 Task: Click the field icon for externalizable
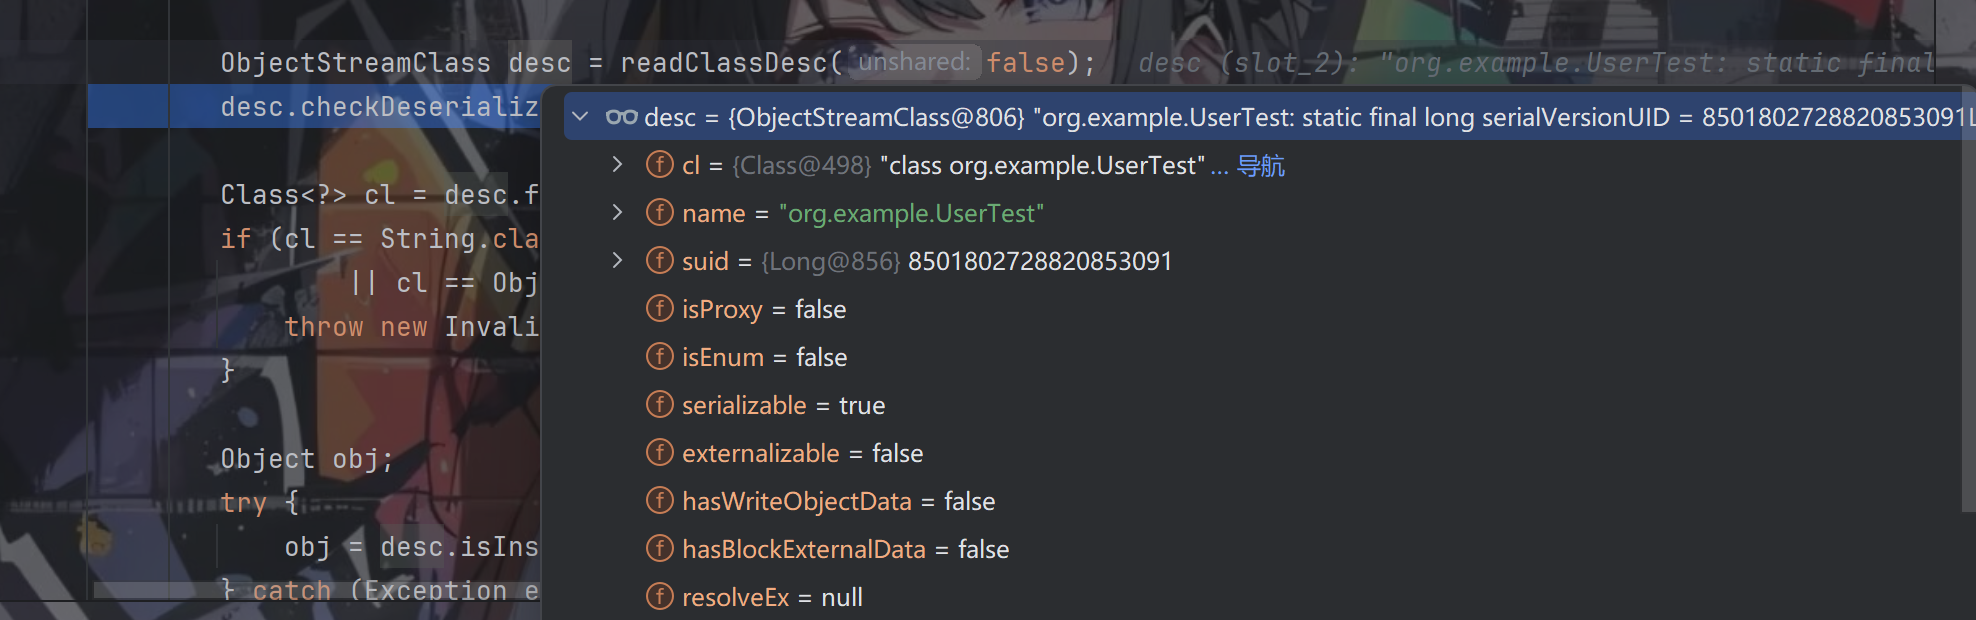[659, 453]
